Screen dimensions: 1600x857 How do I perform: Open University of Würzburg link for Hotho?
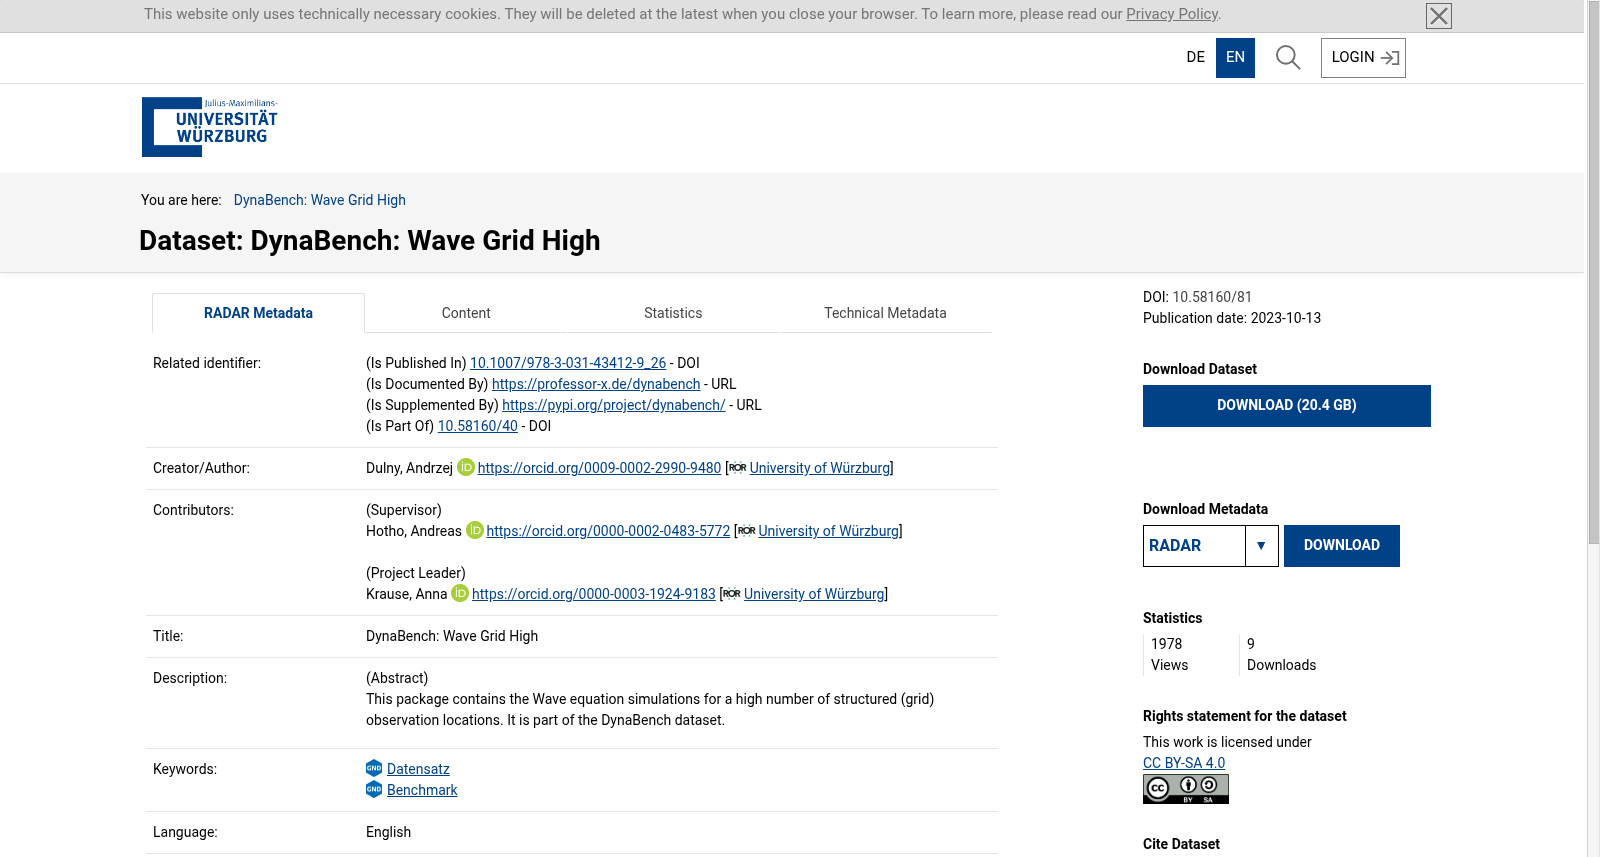pos(829,531)
